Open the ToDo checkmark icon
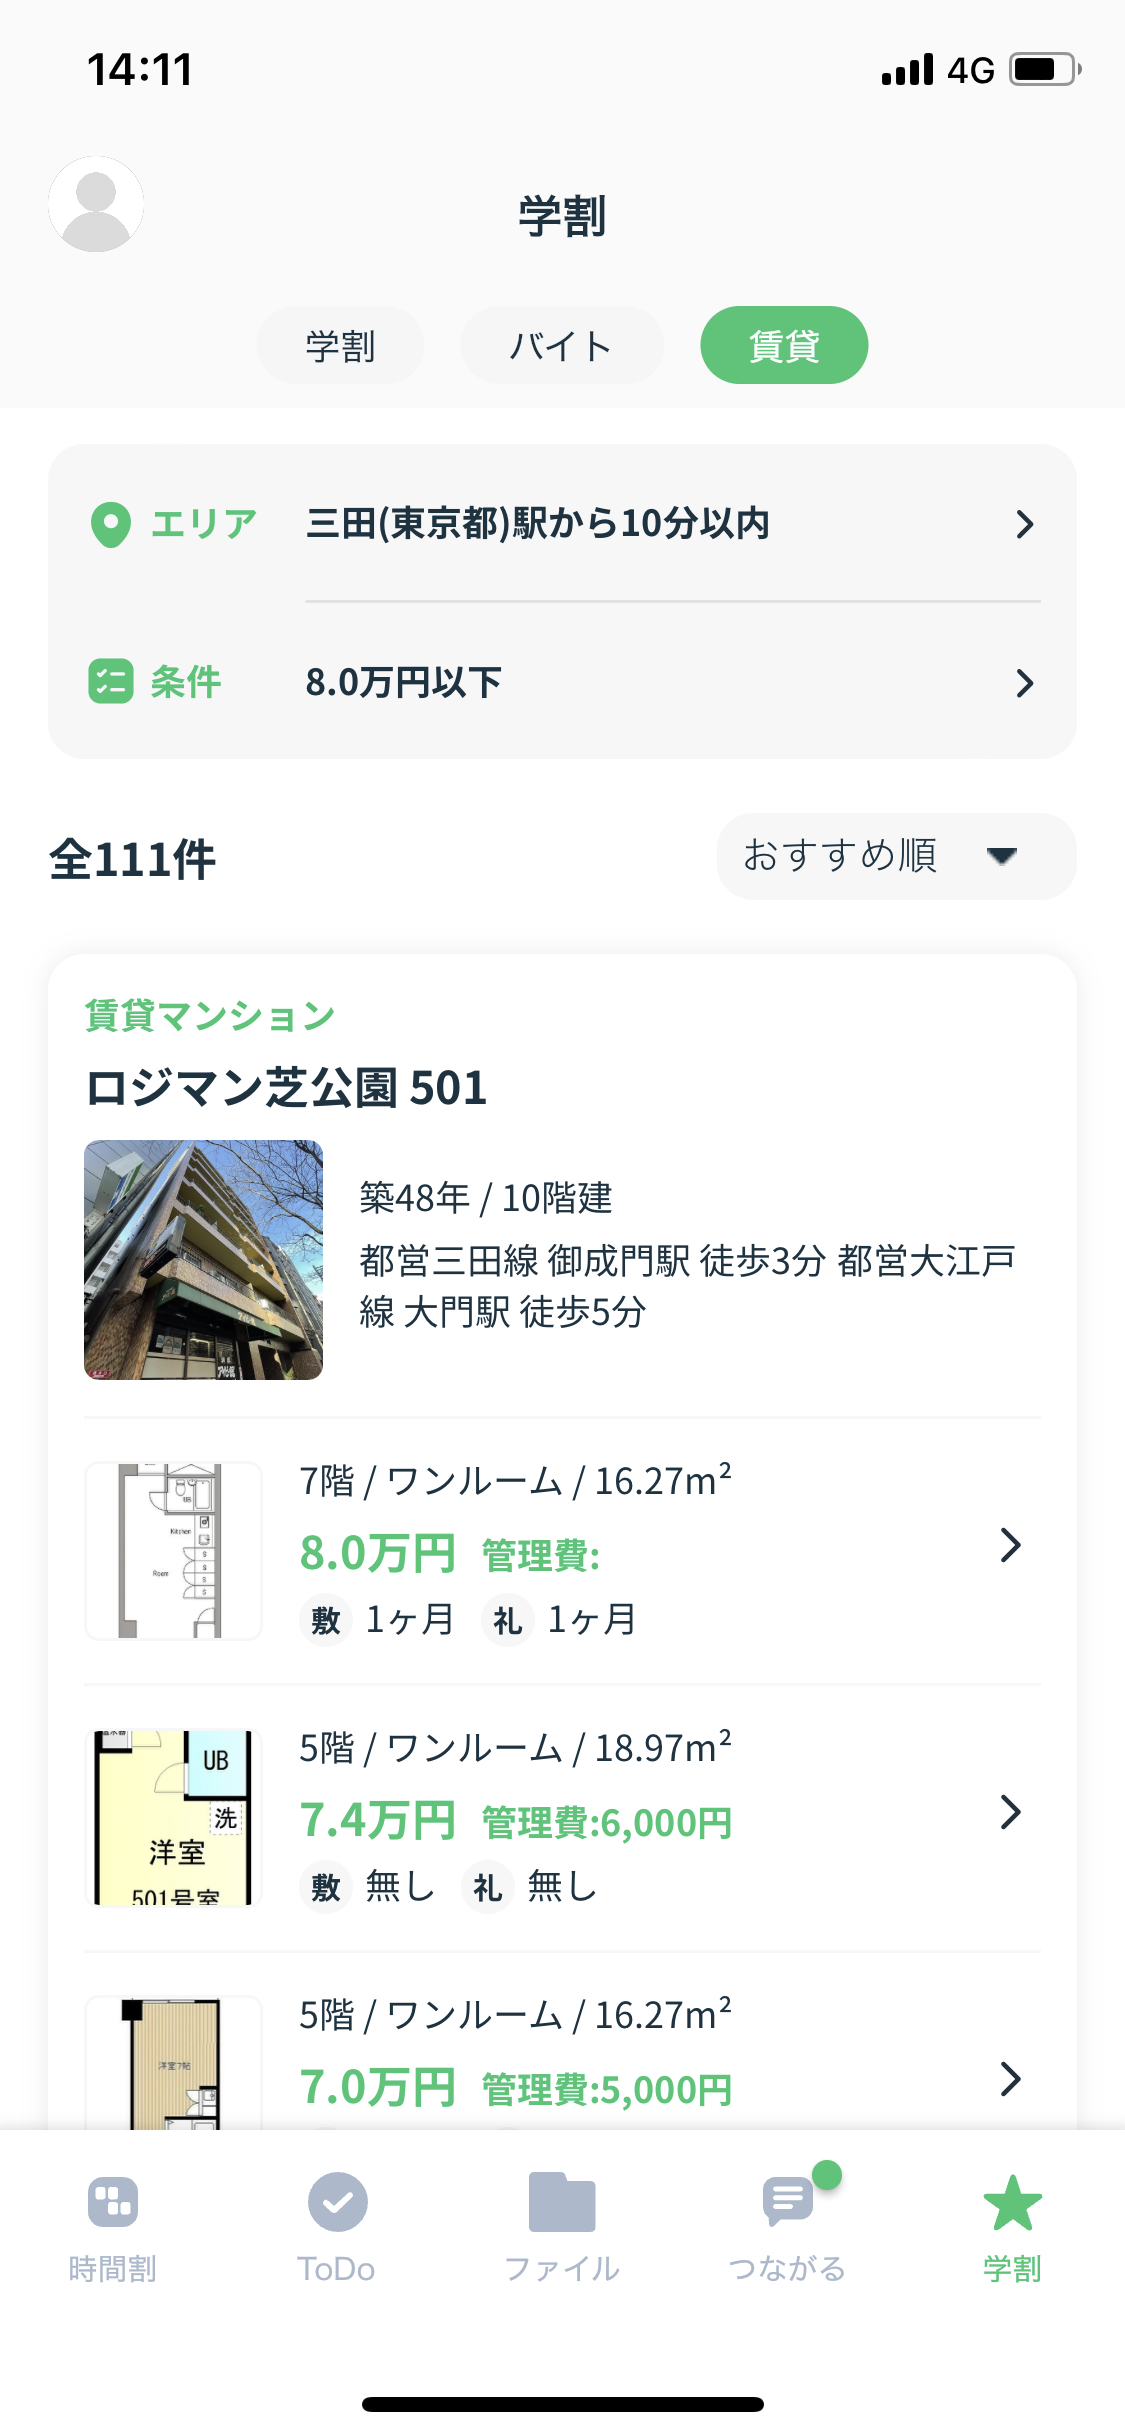Image resolution: width=1125 pixels, height=2436 pixels. (x=337, y=2202)
